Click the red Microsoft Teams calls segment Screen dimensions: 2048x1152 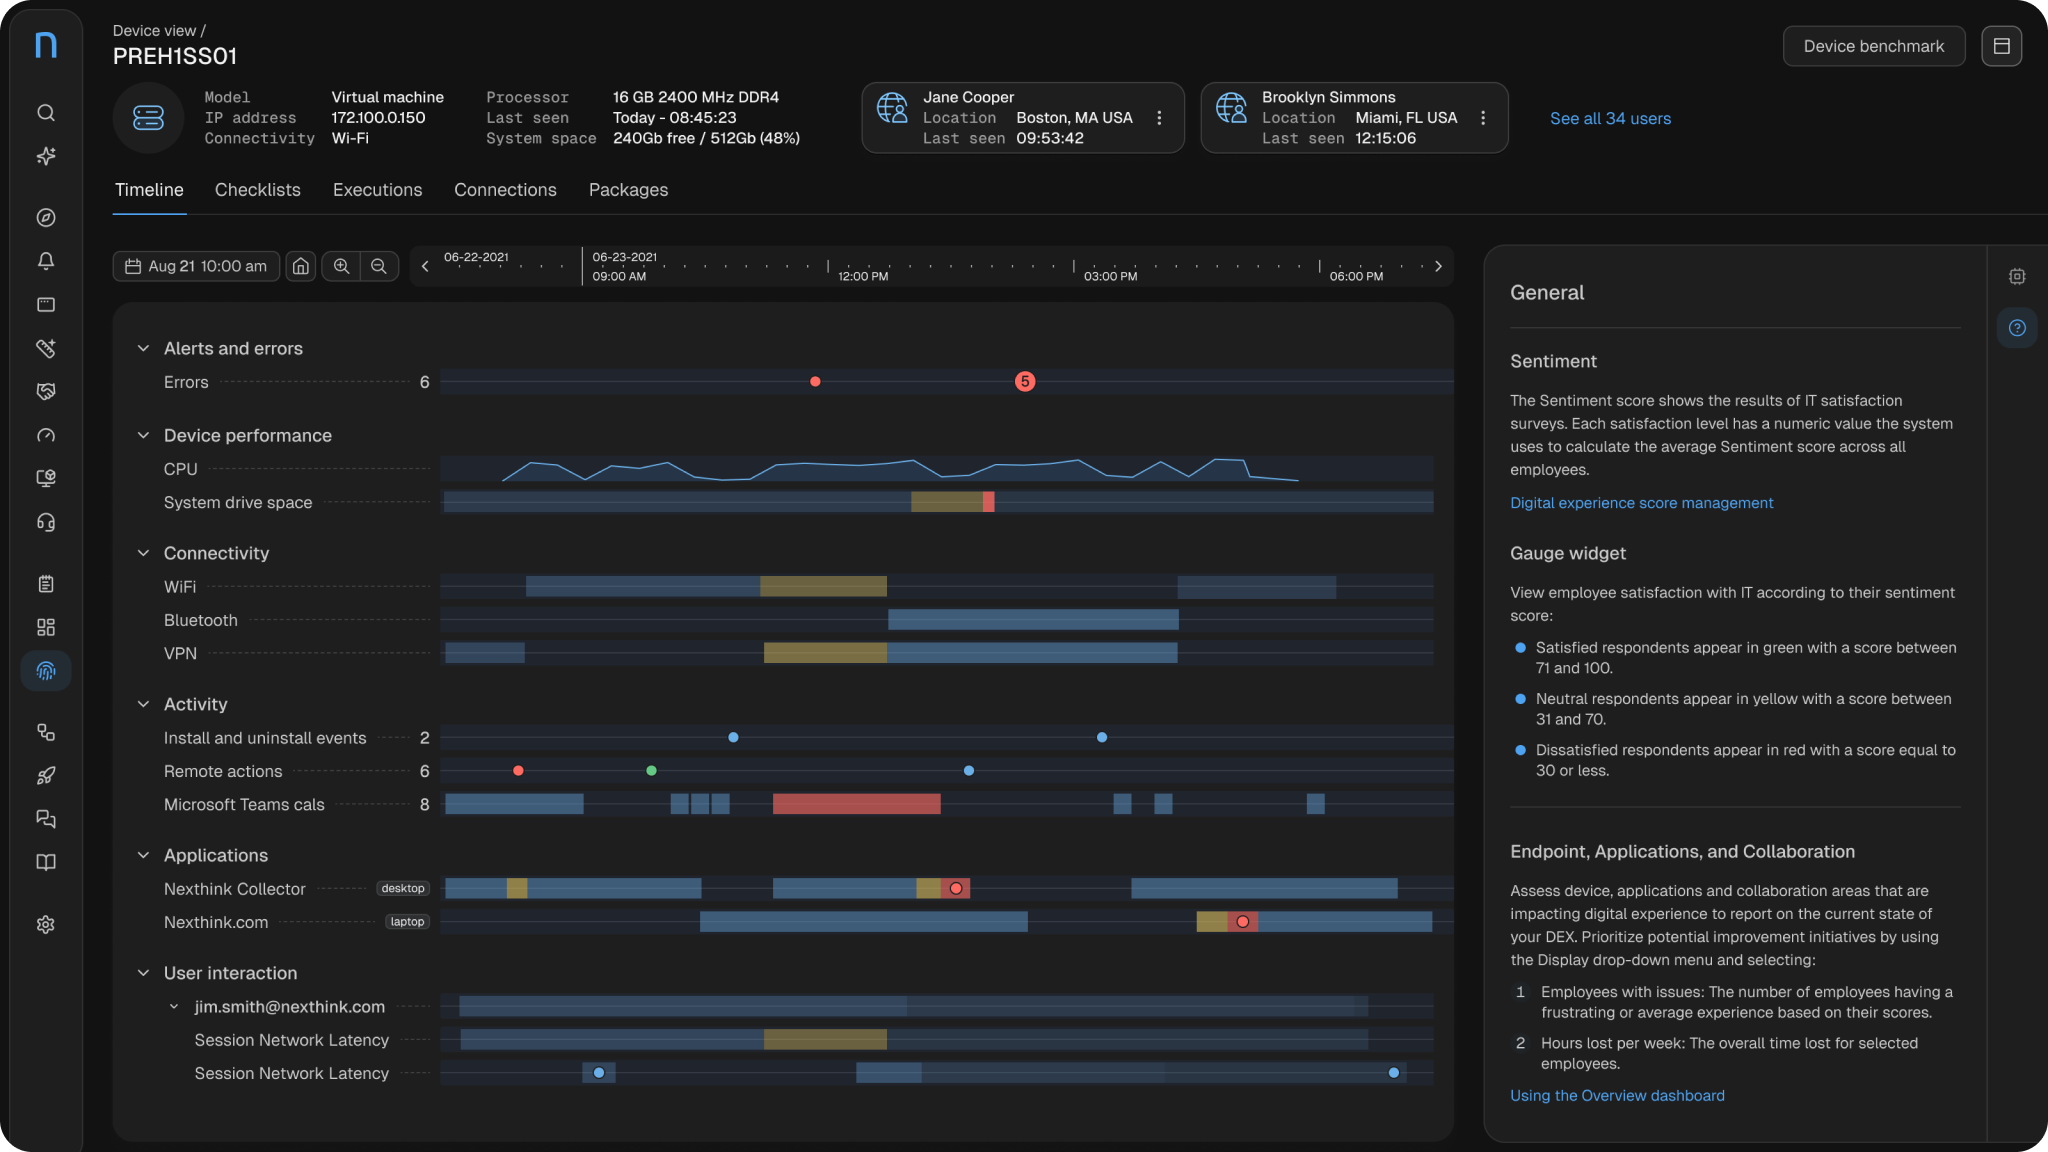[x=856, y=804]
